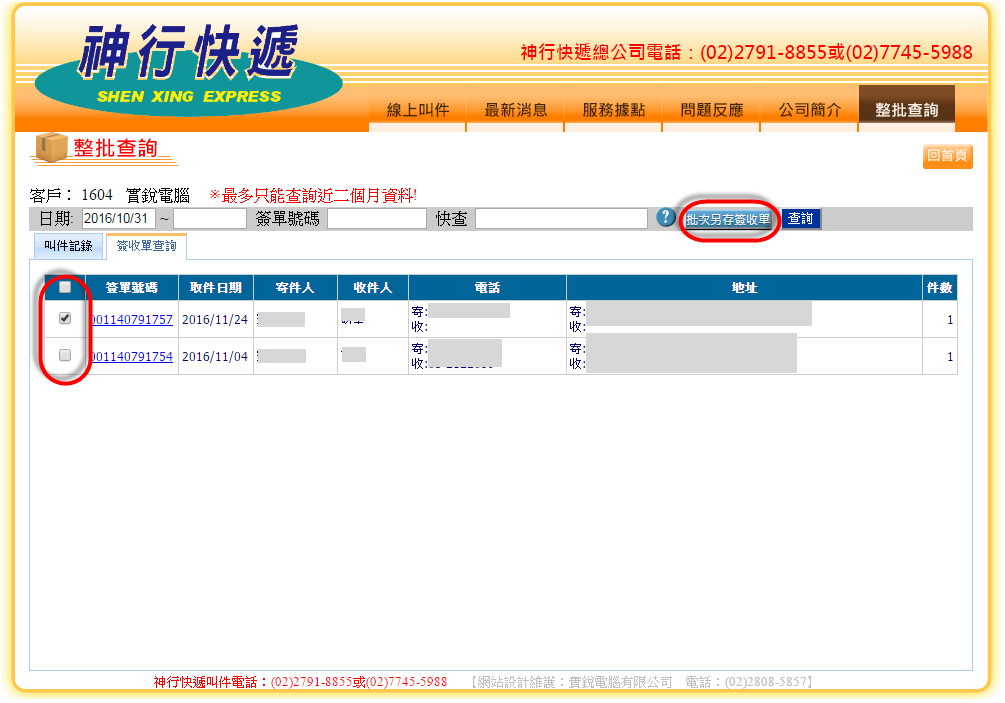The width and height of the screenshot is (1005, 703).
Task: Open the 線上叫件 navigation menu
Action: (417, 110)
